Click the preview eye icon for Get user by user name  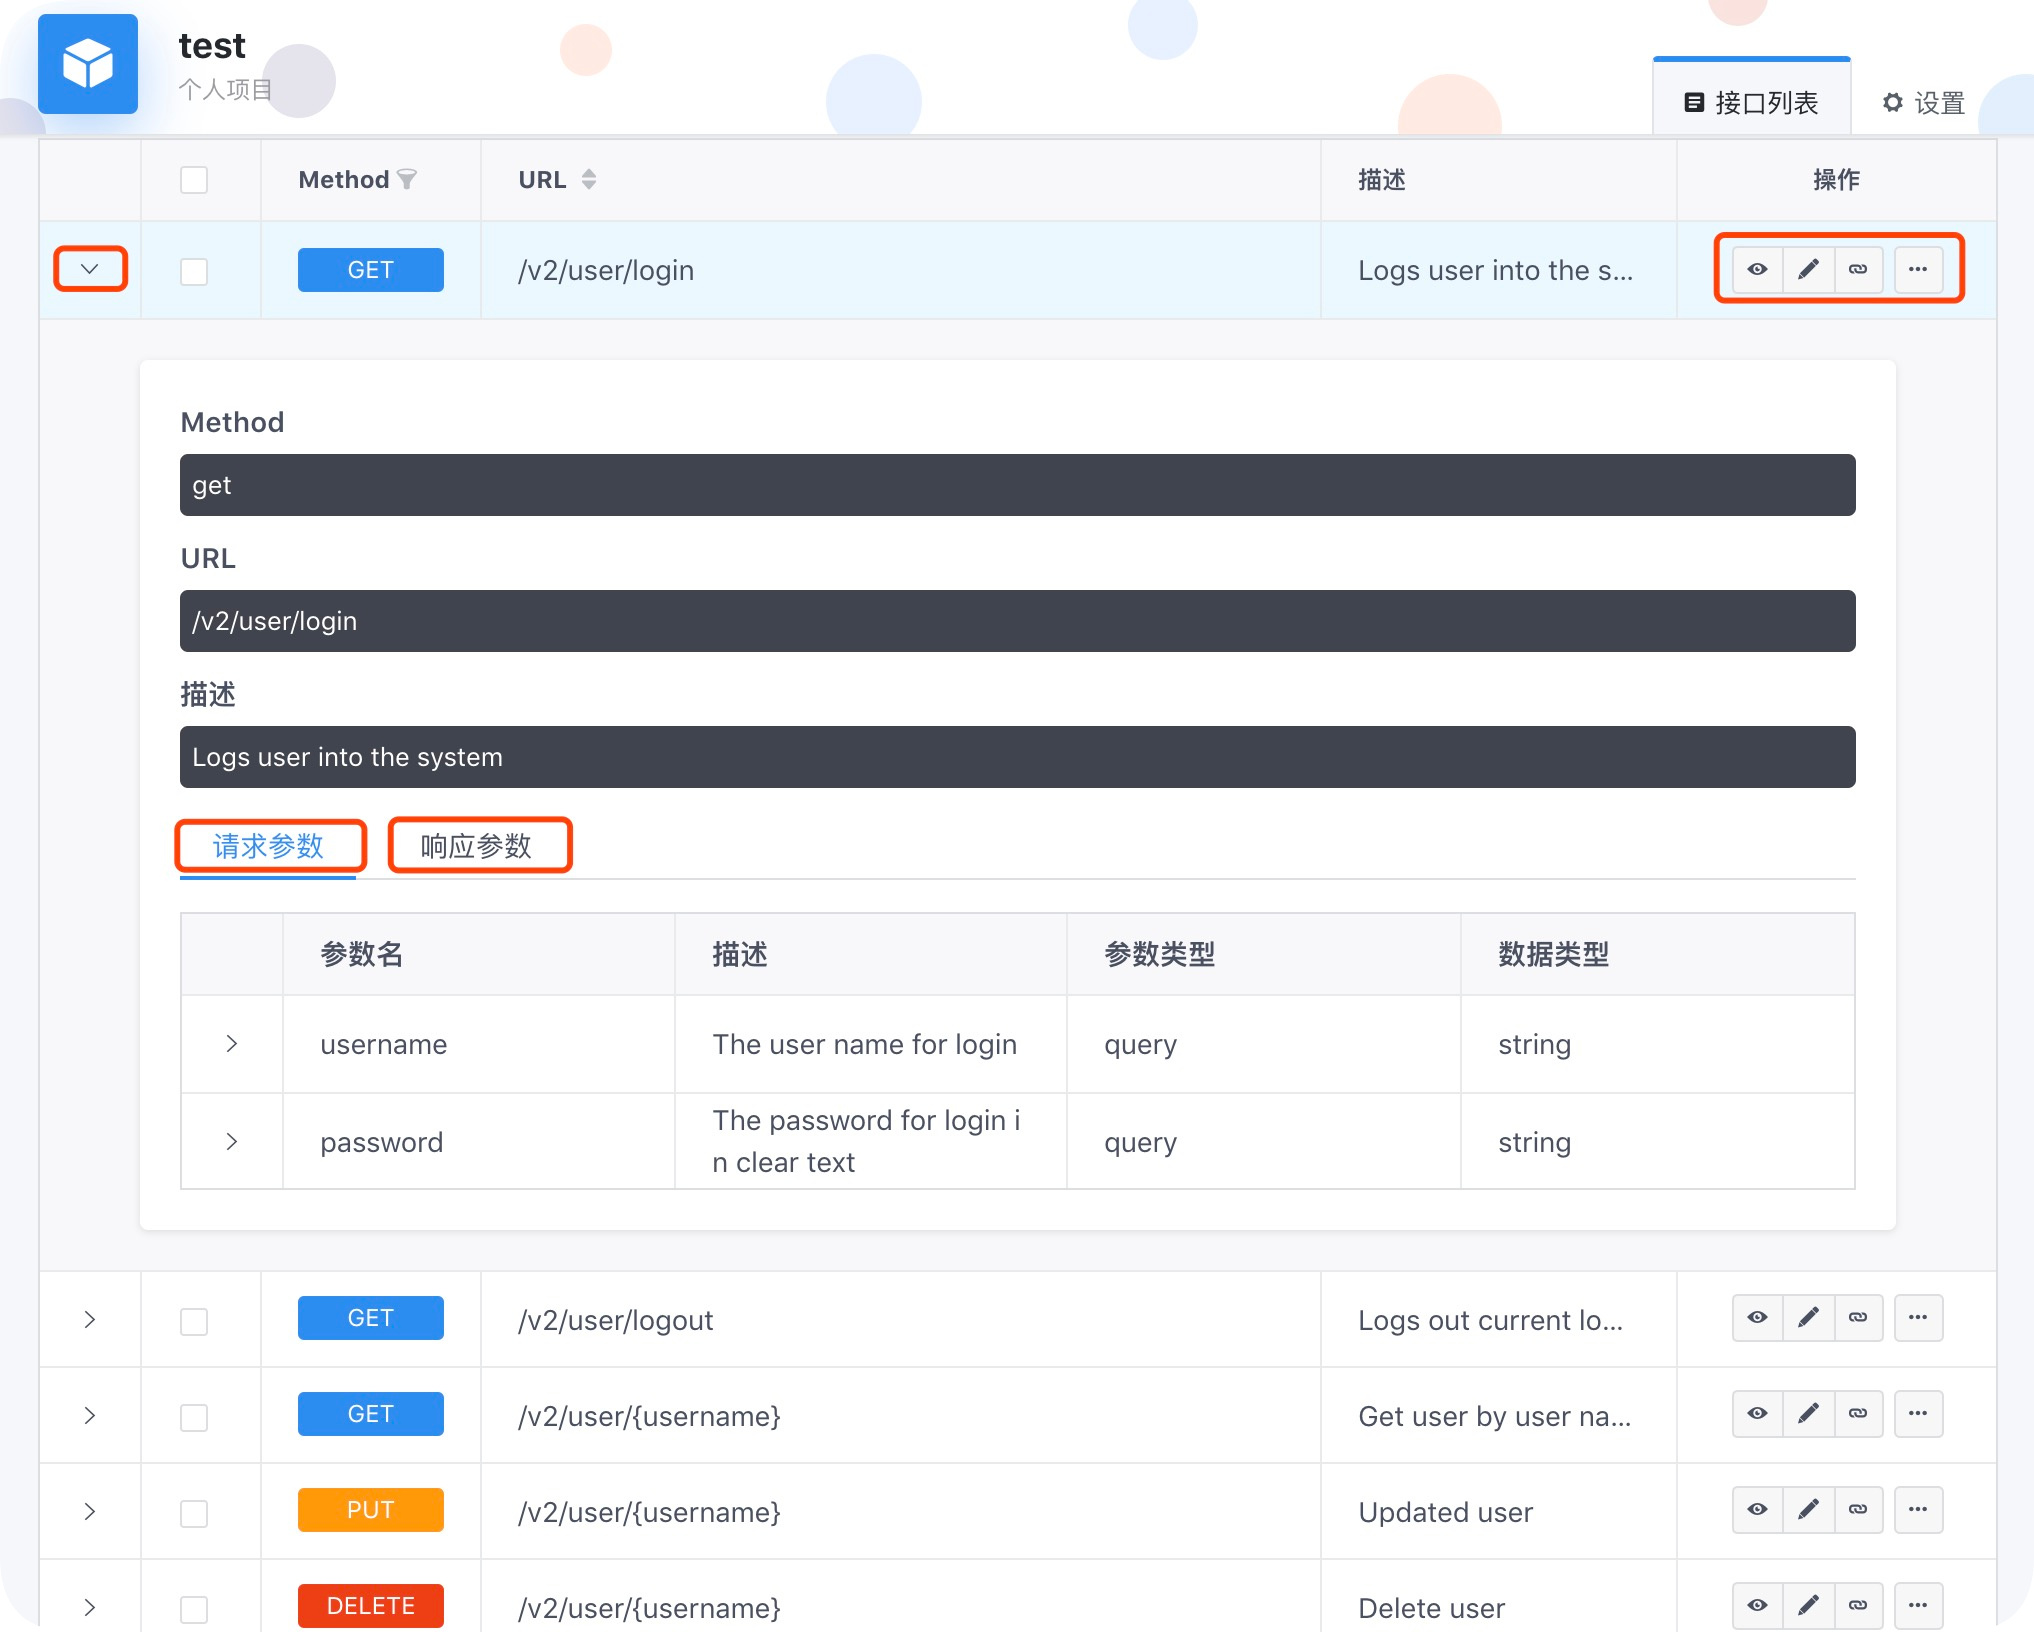click(1757, 1414)
